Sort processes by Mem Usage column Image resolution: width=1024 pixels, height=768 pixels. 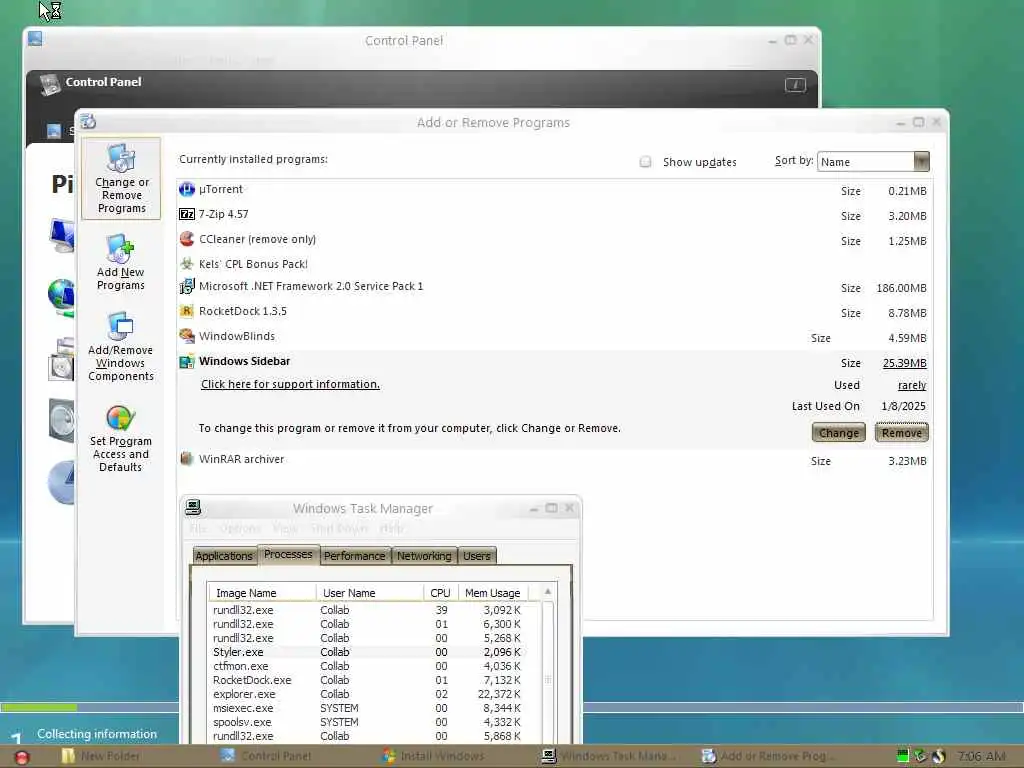492,592
